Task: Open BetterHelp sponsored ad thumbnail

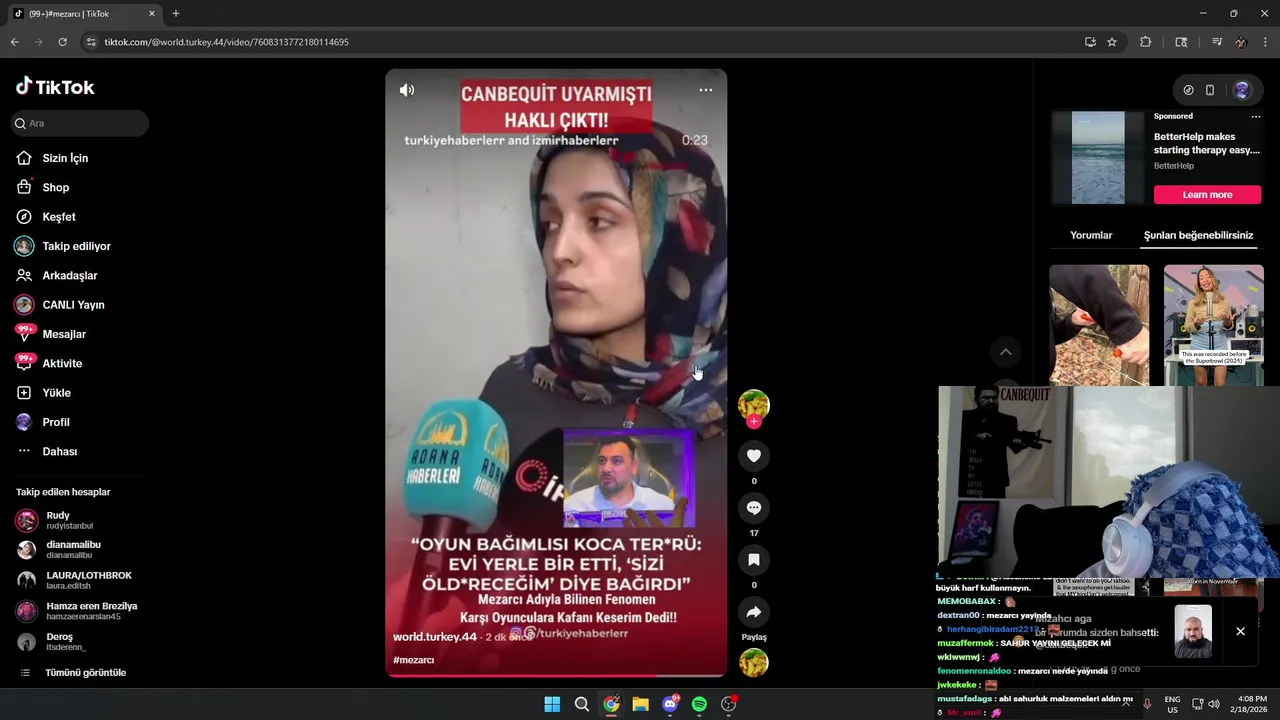Action: point(1098,157)
